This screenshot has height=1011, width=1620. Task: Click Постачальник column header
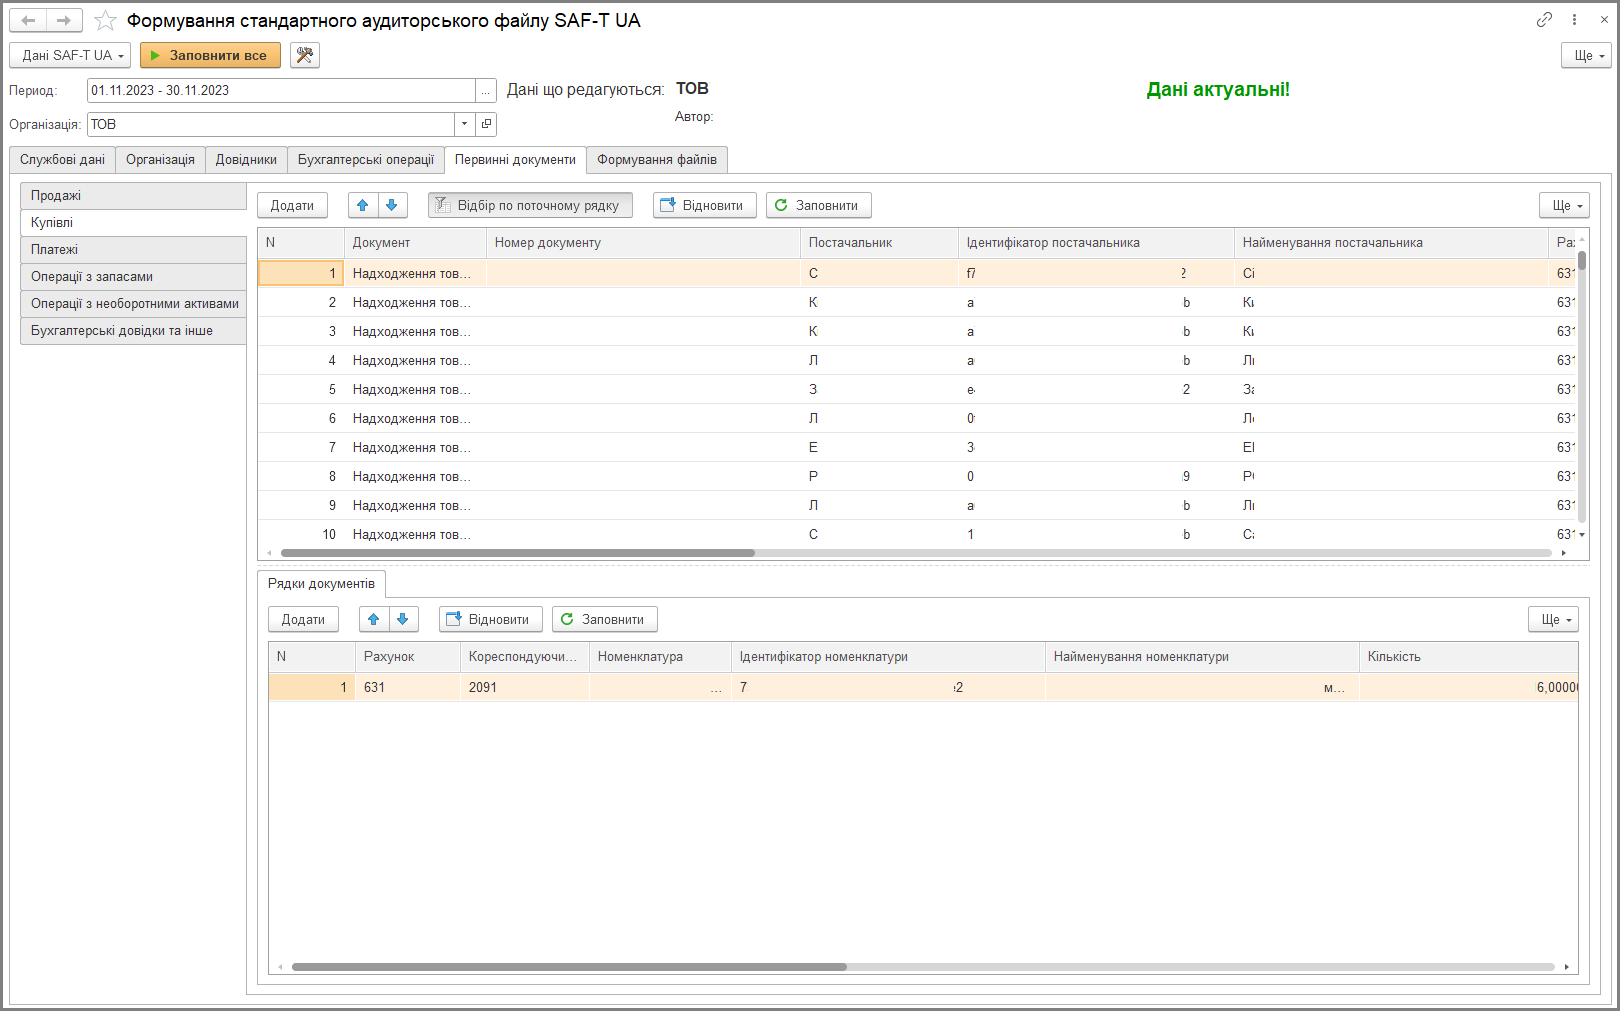[x=880, y=243]
